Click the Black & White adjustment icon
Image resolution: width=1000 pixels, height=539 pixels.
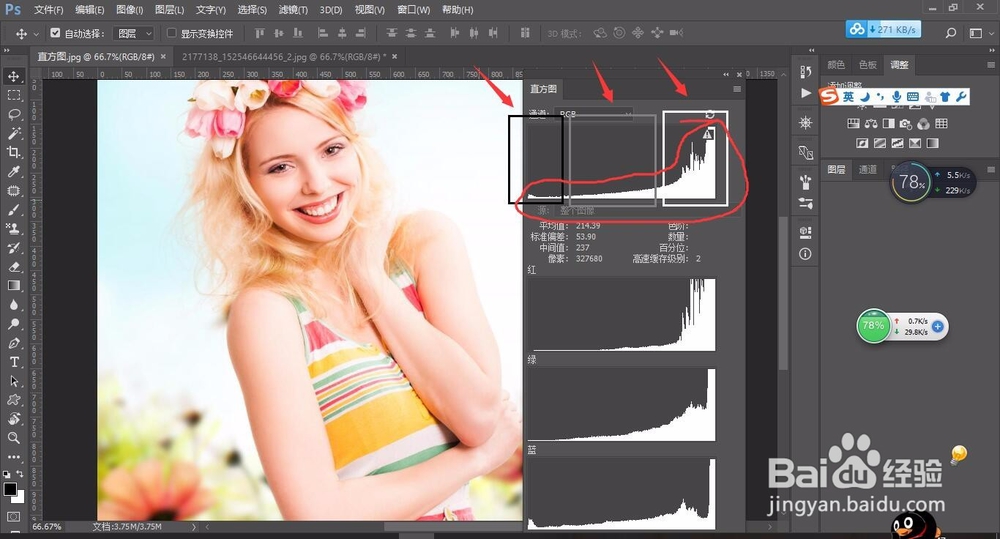click(x=888, y=123)
